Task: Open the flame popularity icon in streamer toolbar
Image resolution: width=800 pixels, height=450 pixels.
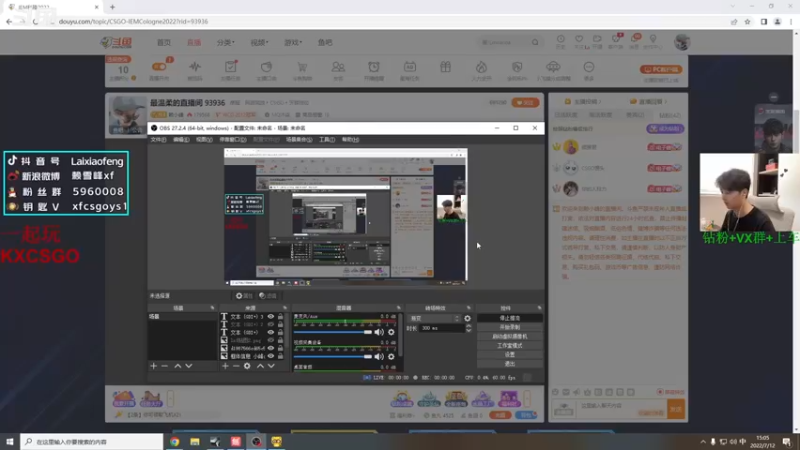Action: 481,67
